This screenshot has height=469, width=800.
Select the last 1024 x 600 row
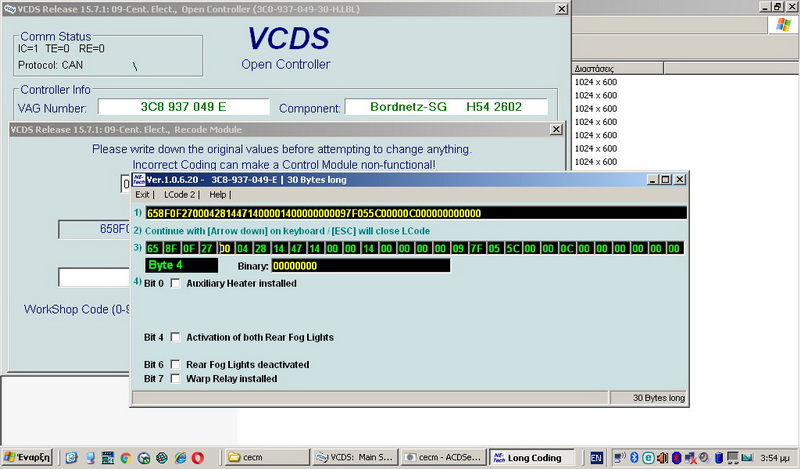pyautogui.click(x=596, y=162)
